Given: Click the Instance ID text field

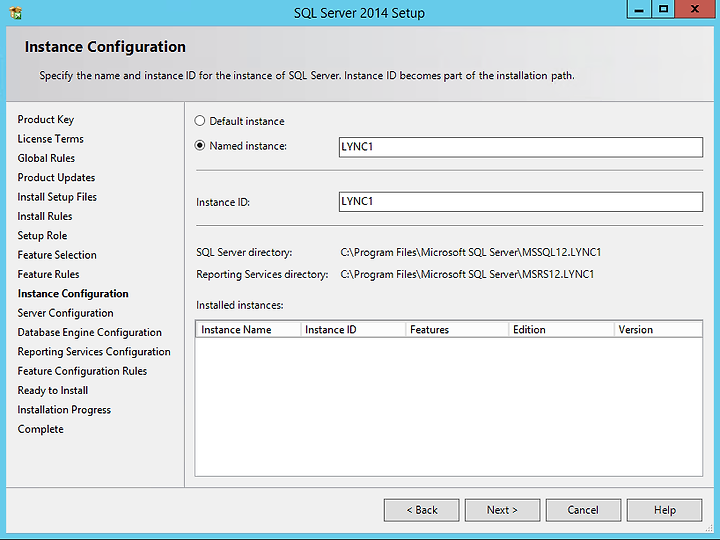Looking at the screenshot, I should pyautogui.click(x=521, y=202).
